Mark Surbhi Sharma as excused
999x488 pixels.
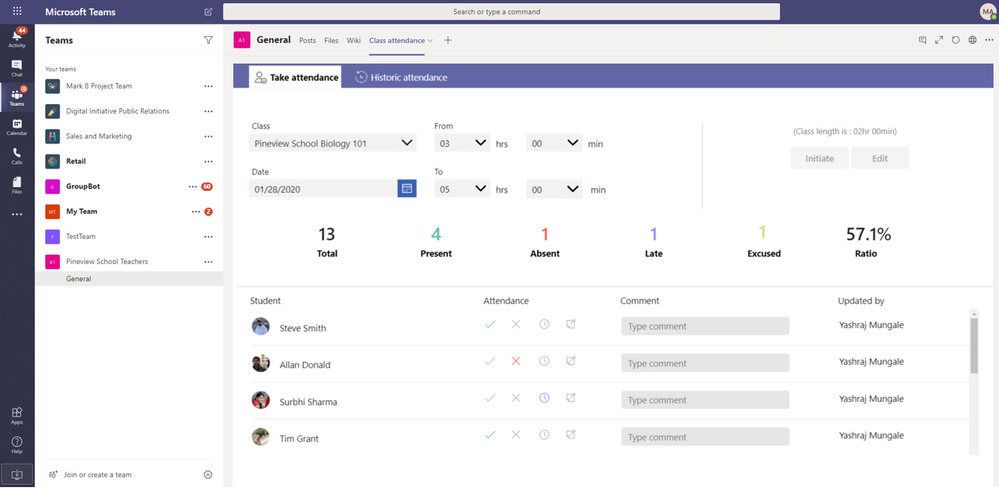click(571, 398)
